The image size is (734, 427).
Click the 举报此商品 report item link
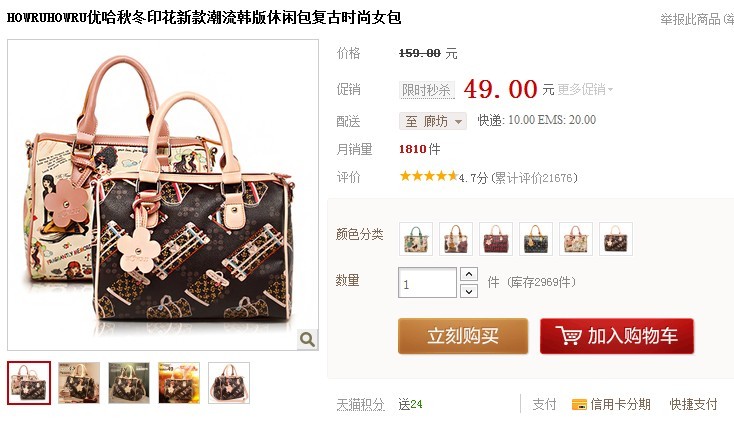click(x=690, y=19)
